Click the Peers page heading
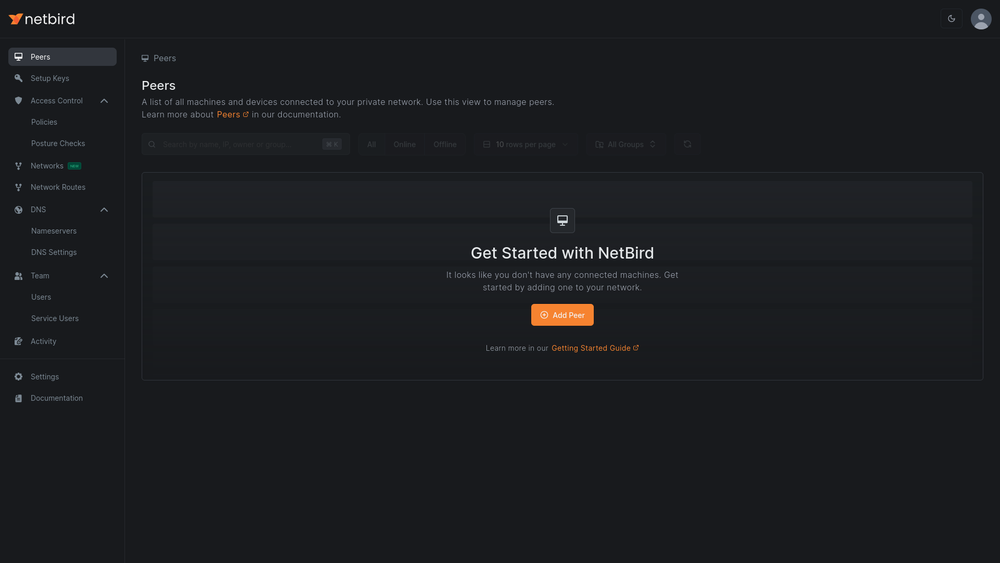Viewport: 1000px width, 563px height. (158, 85)
